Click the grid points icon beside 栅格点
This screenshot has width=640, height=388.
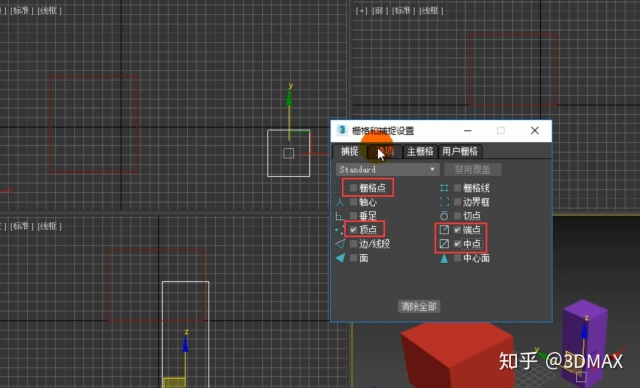[x=338, y=188]
